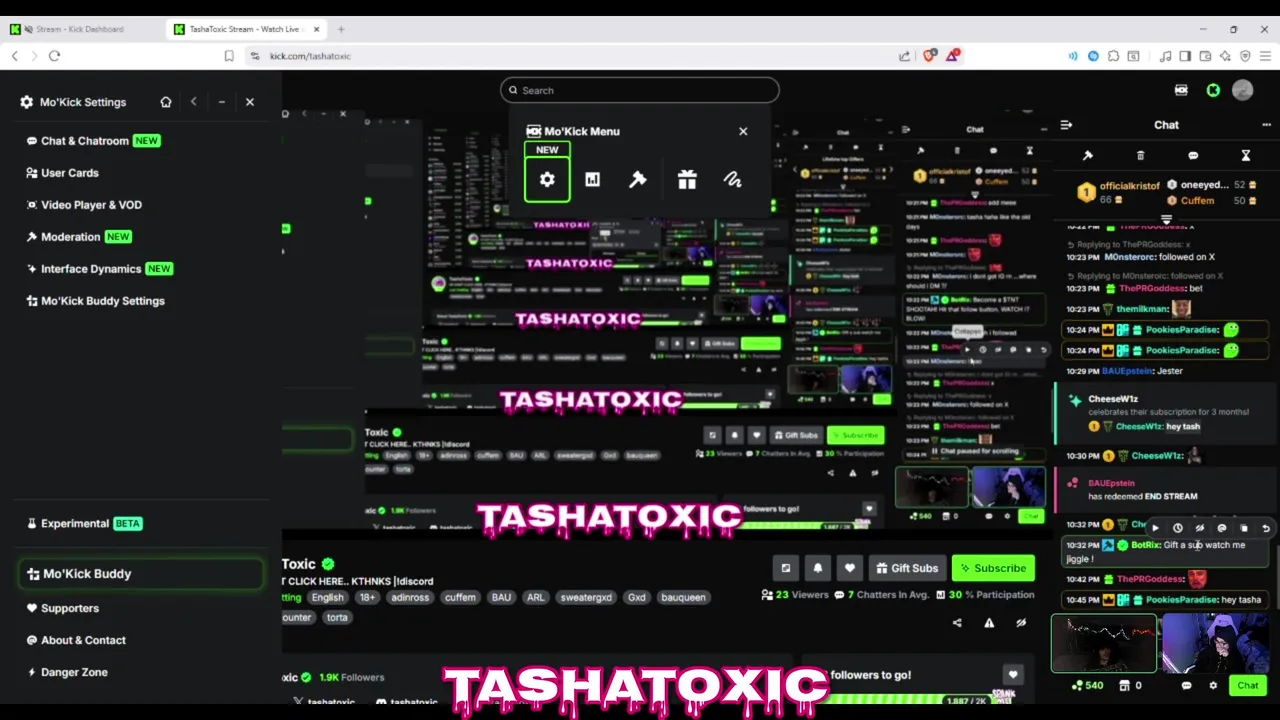Reload the page in browser
Screen dimensions: 1280x720
(x=54, y=56)
